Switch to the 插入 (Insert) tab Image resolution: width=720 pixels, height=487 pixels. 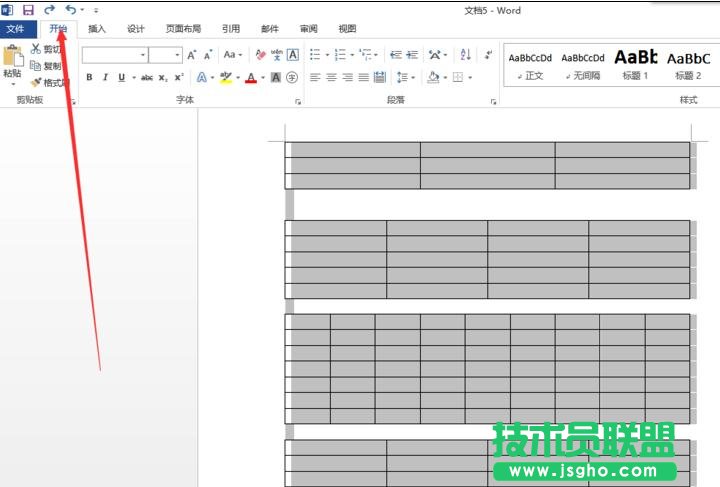[96, 29]
